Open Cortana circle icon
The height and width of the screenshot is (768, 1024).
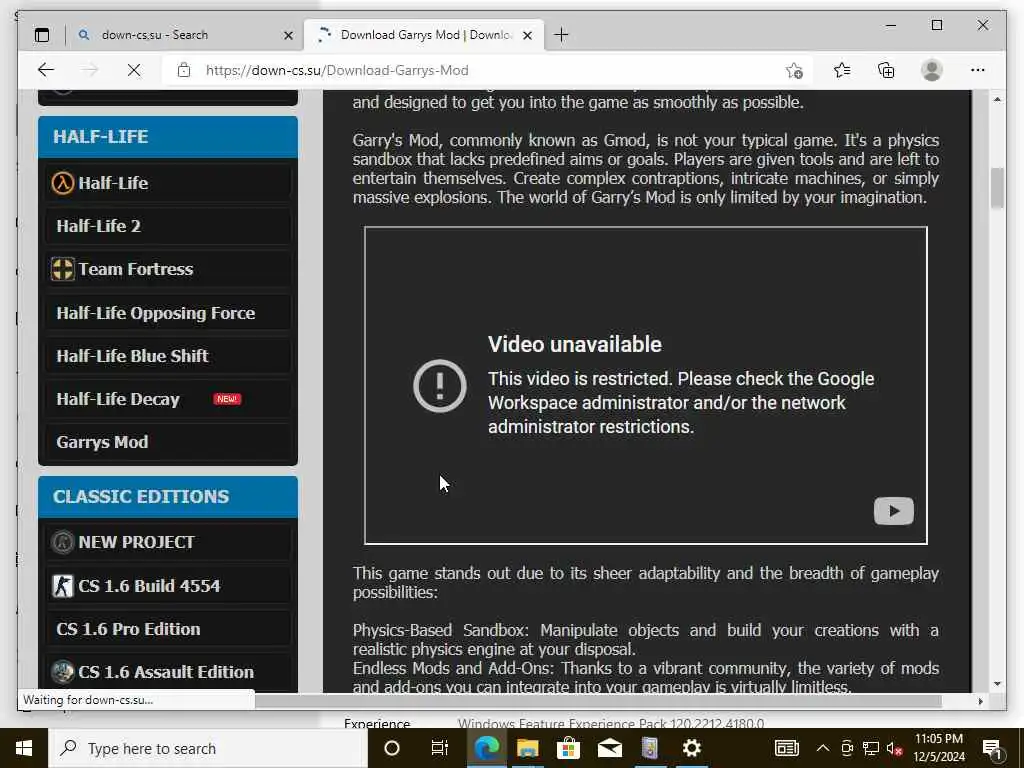coord(392,748)
